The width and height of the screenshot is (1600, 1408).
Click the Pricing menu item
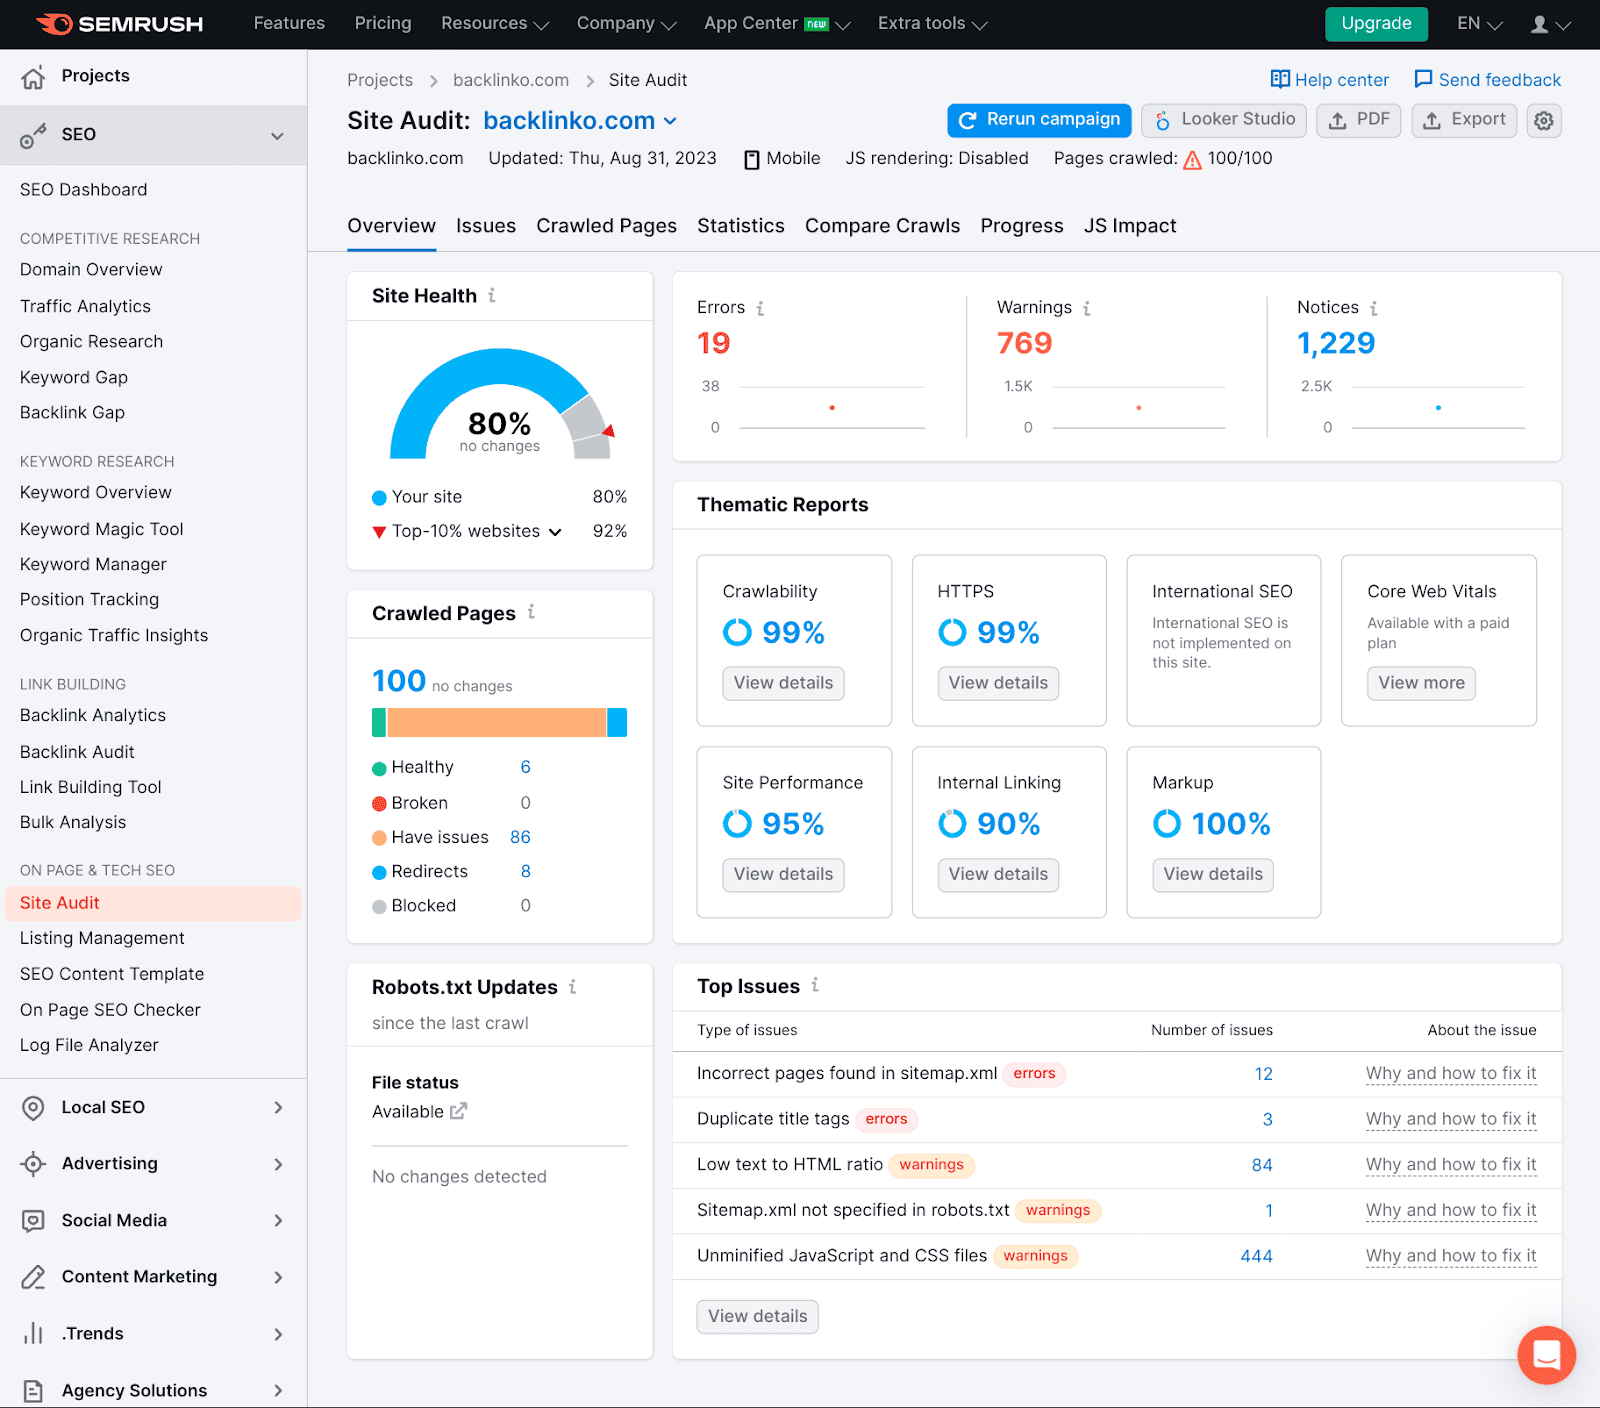[x=383, y=23]
